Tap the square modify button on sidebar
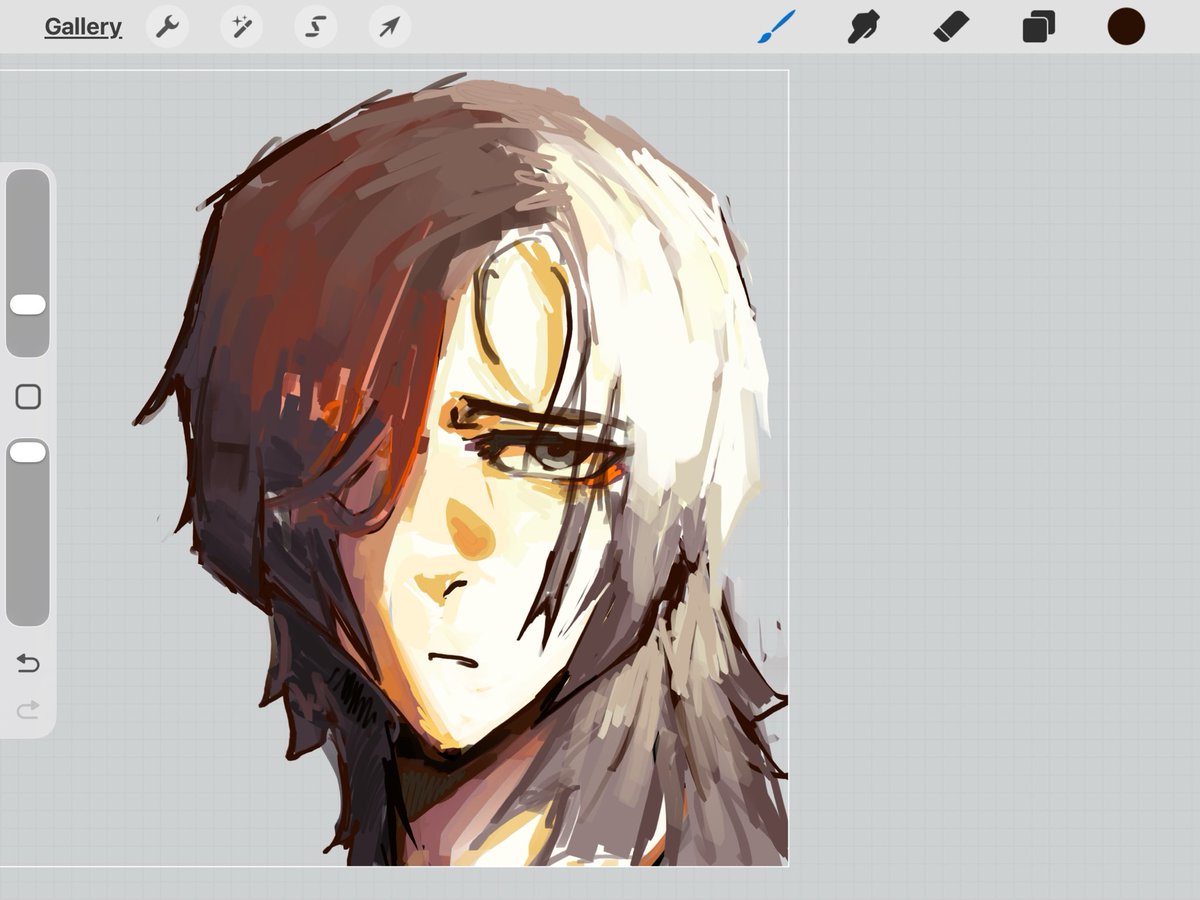This screenshot has width=1200, height=900. click(28, 397)
